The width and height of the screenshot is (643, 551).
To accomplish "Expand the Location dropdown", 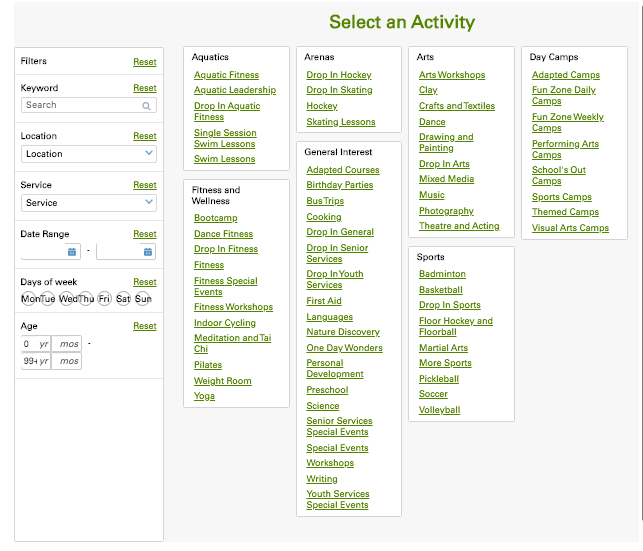I will [89, 154].
